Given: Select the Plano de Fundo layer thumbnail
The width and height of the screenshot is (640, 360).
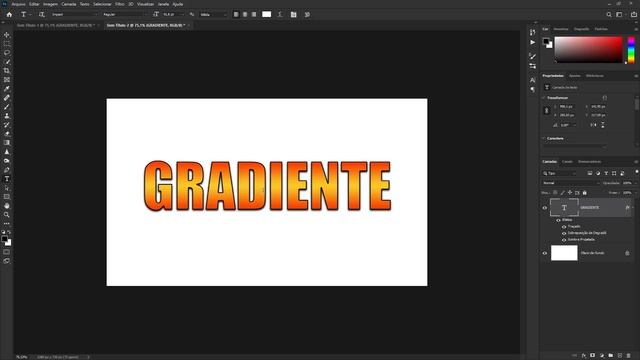Looking at the screenshot, I should 564,253.
